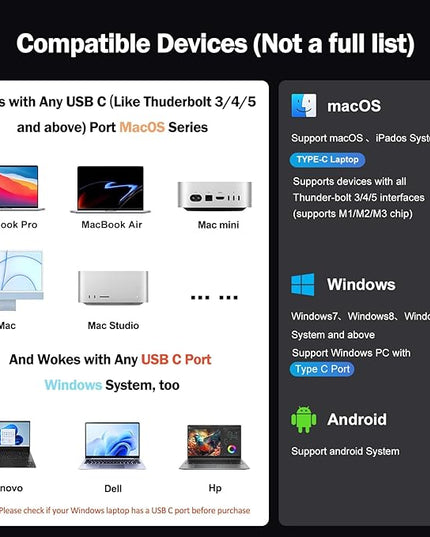
Task: Click the 'Windows8' text
Action: coord(371,316)
